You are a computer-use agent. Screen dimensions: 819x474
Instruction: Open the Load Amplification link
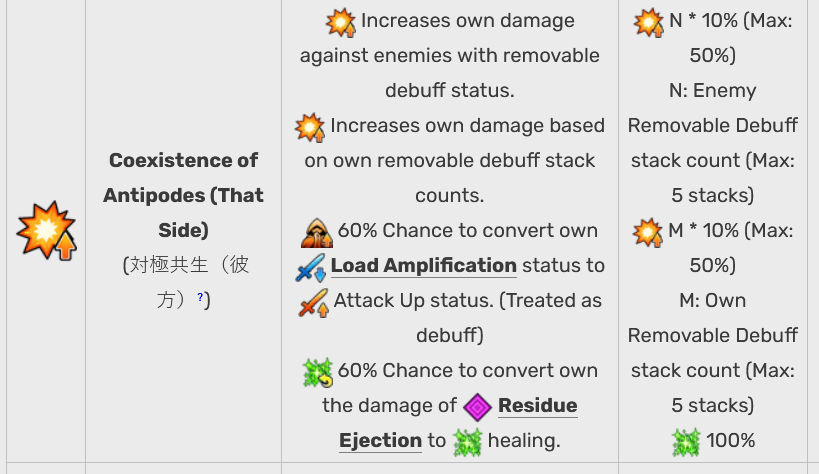(424, 265)
